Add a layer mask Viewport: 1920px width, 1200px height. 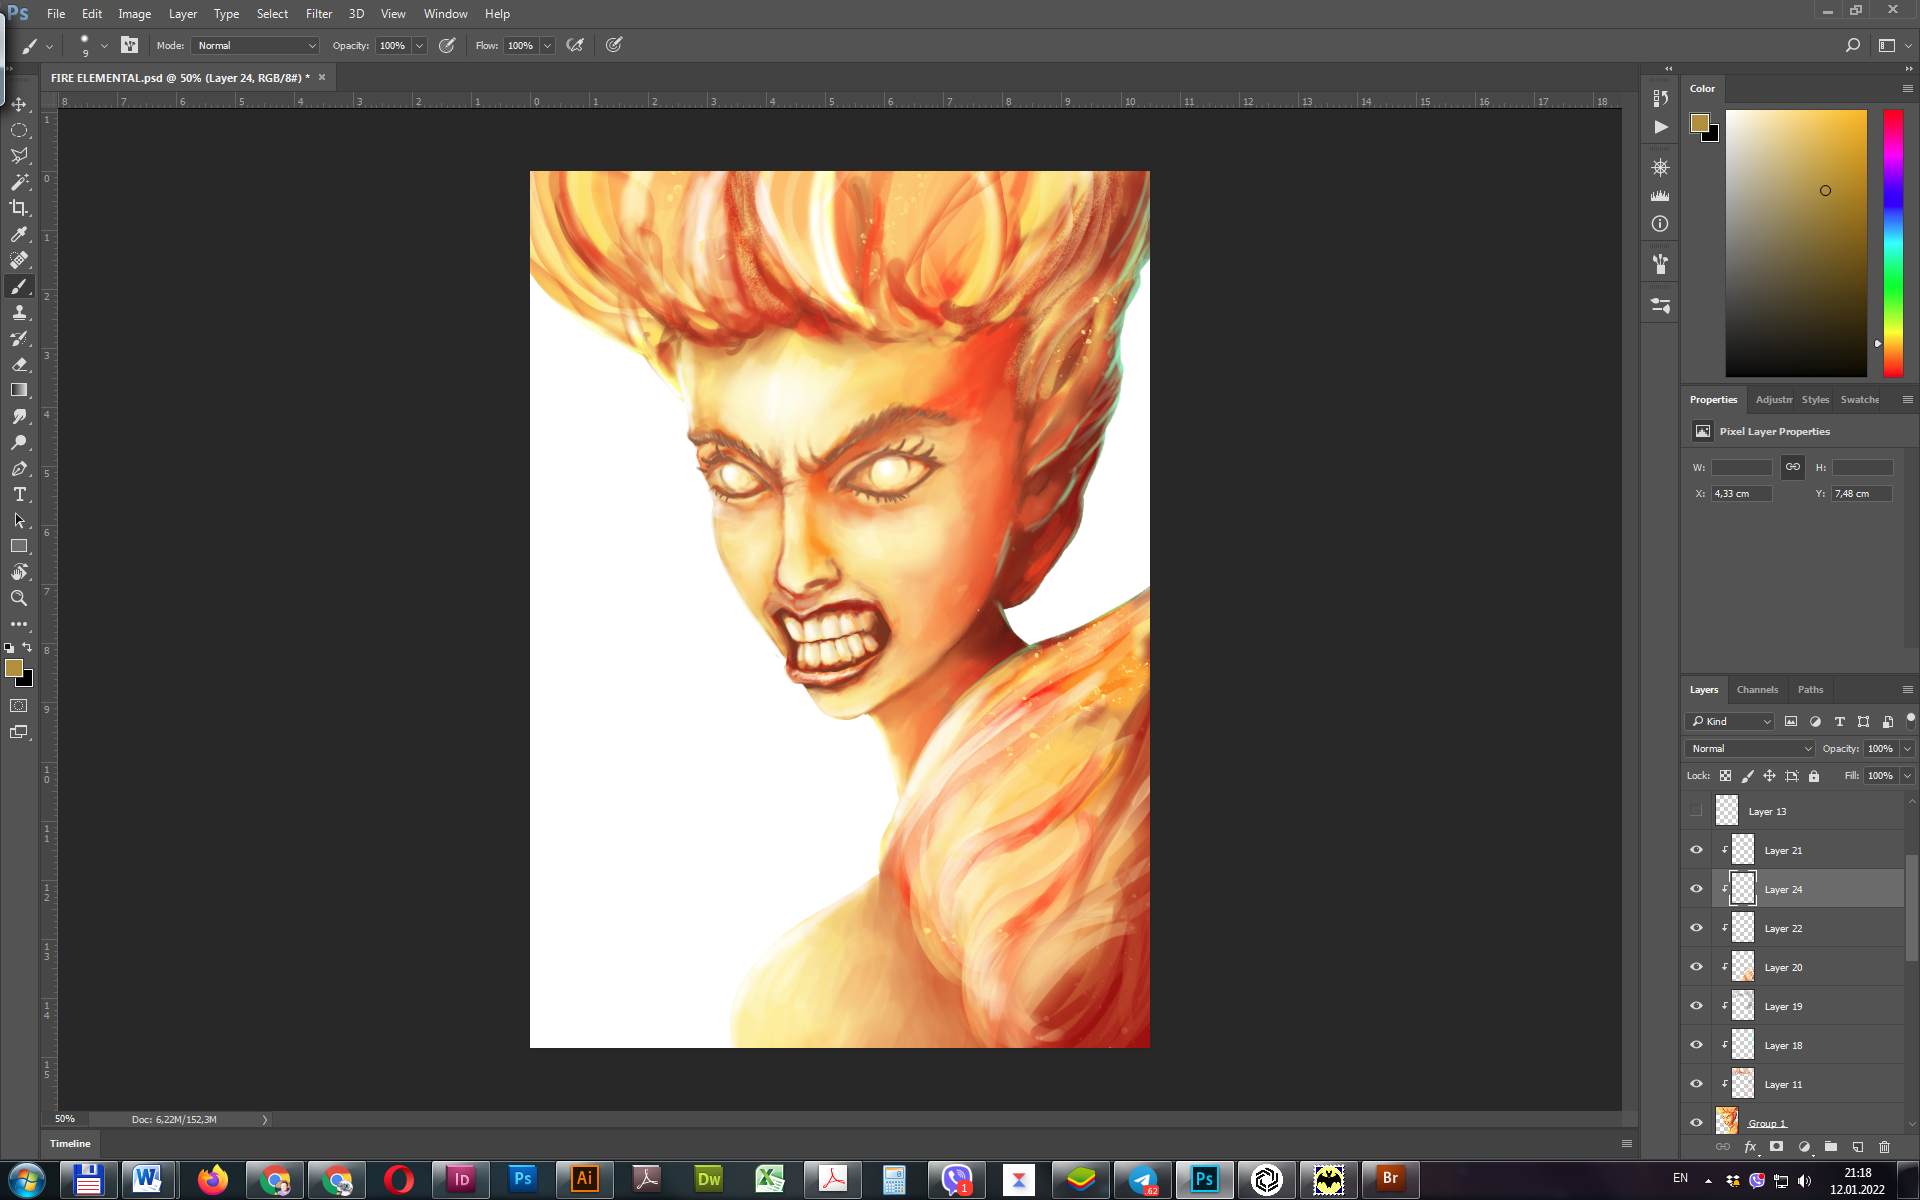pyautogui.click(x=1777, y=1147)
